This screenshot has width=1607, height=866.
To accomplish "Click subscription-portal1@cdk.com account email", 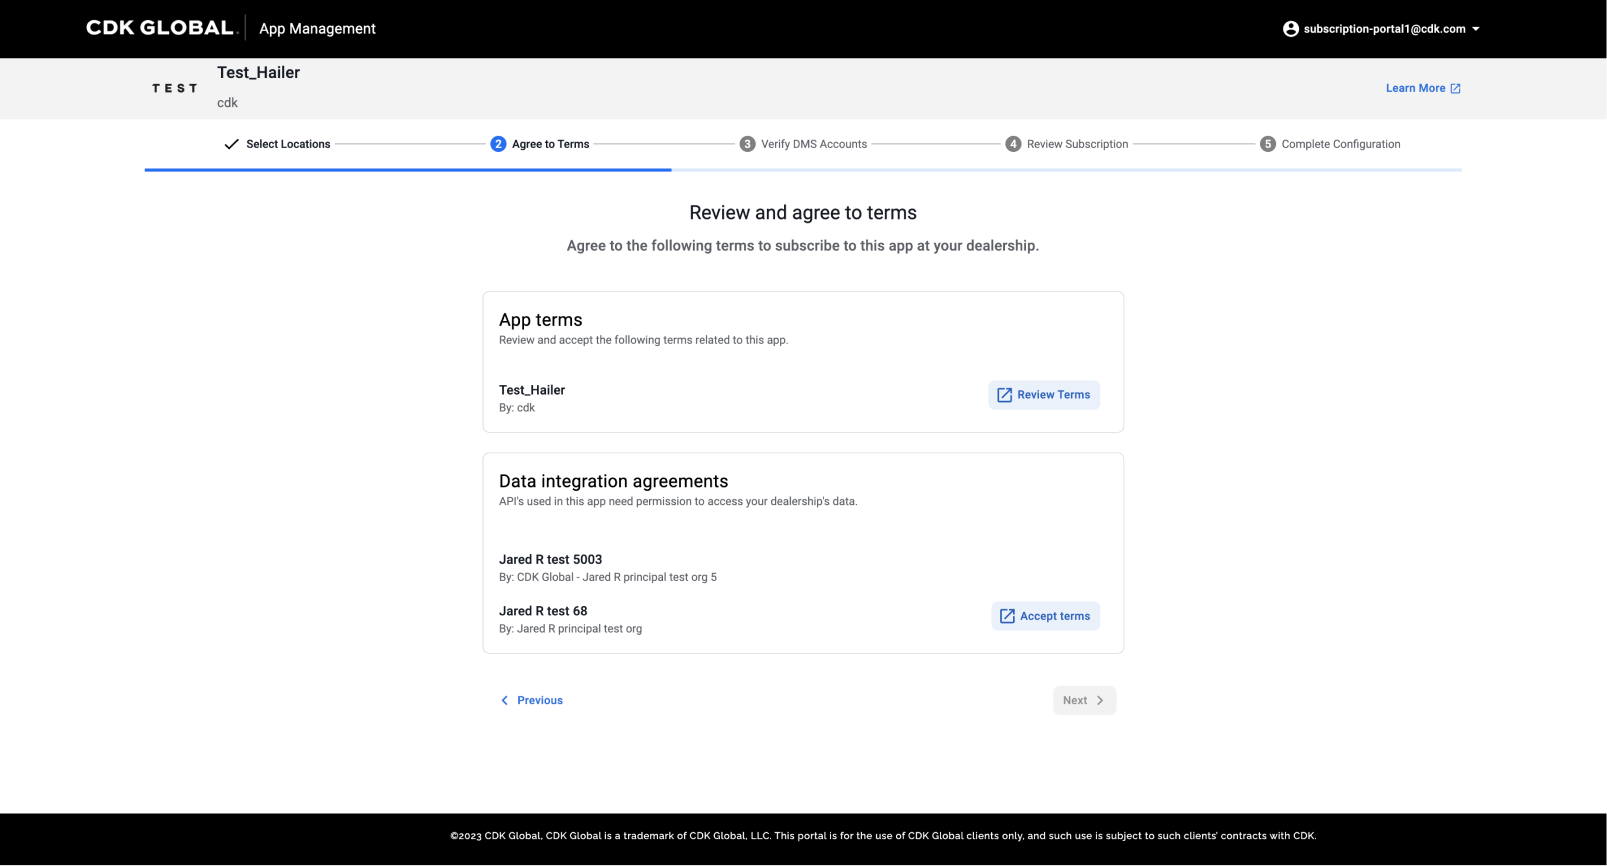I will (1384, 29).
